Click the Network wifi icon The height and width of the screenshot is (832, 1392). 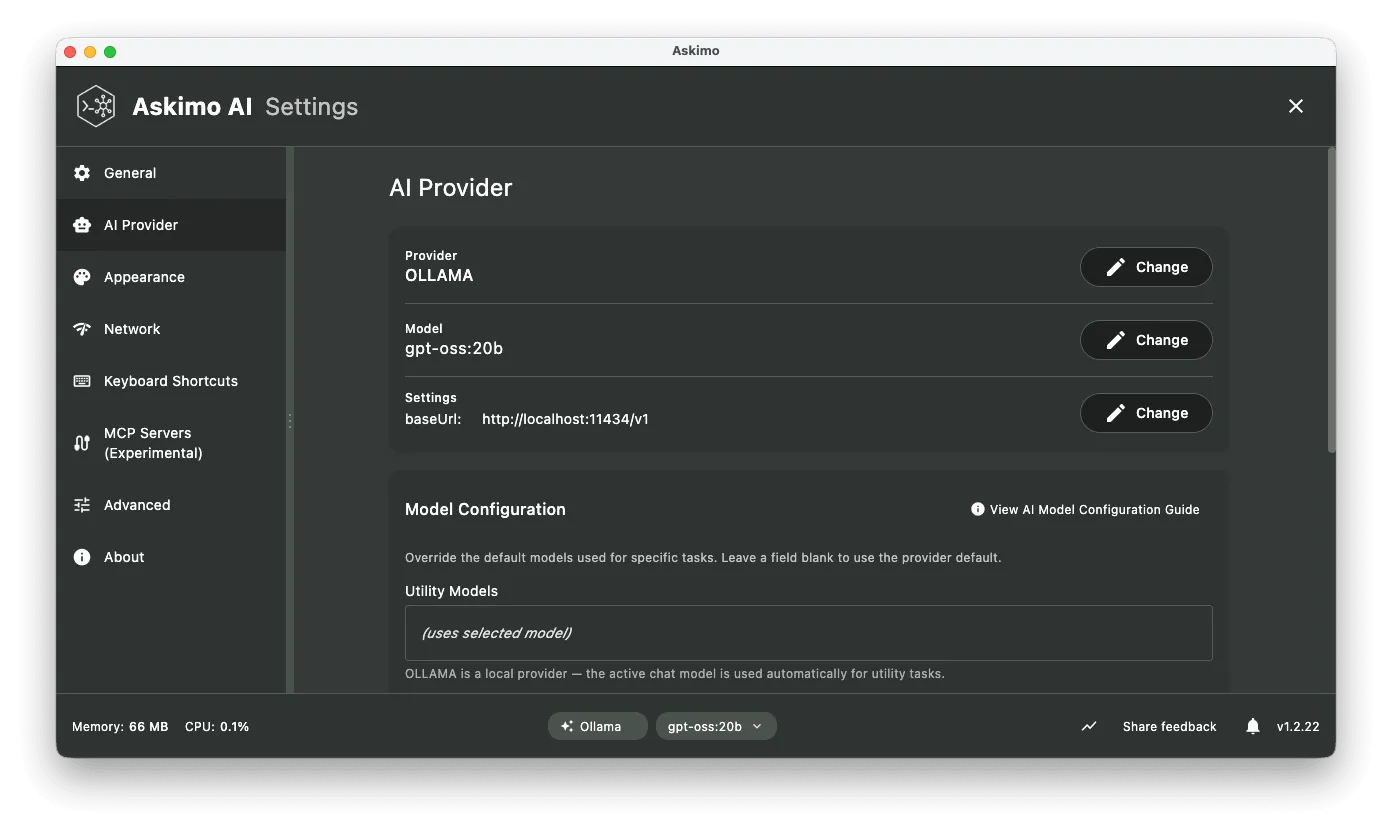(x=82, y=329)
